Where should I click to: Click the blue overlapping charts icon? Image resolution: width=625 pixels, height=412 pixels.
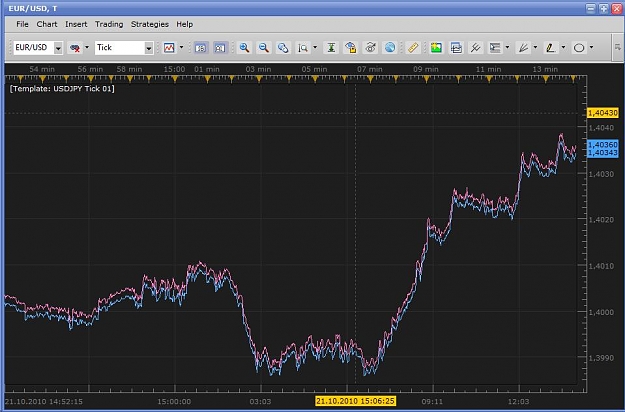456,48
